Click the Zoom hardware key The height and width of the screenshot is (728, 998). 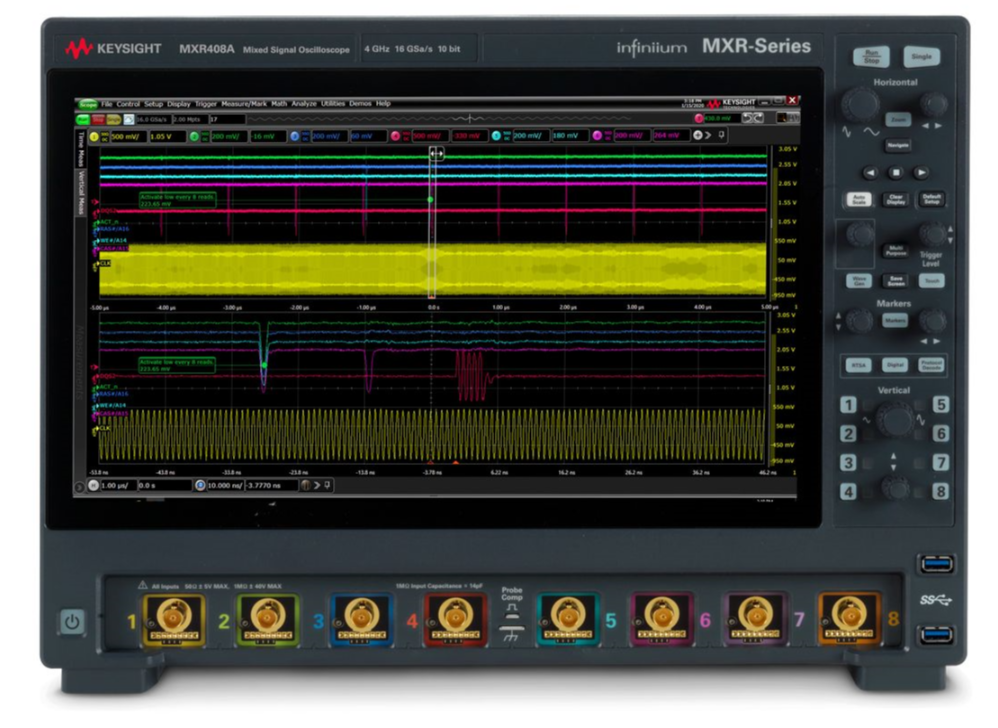[898, 120]
